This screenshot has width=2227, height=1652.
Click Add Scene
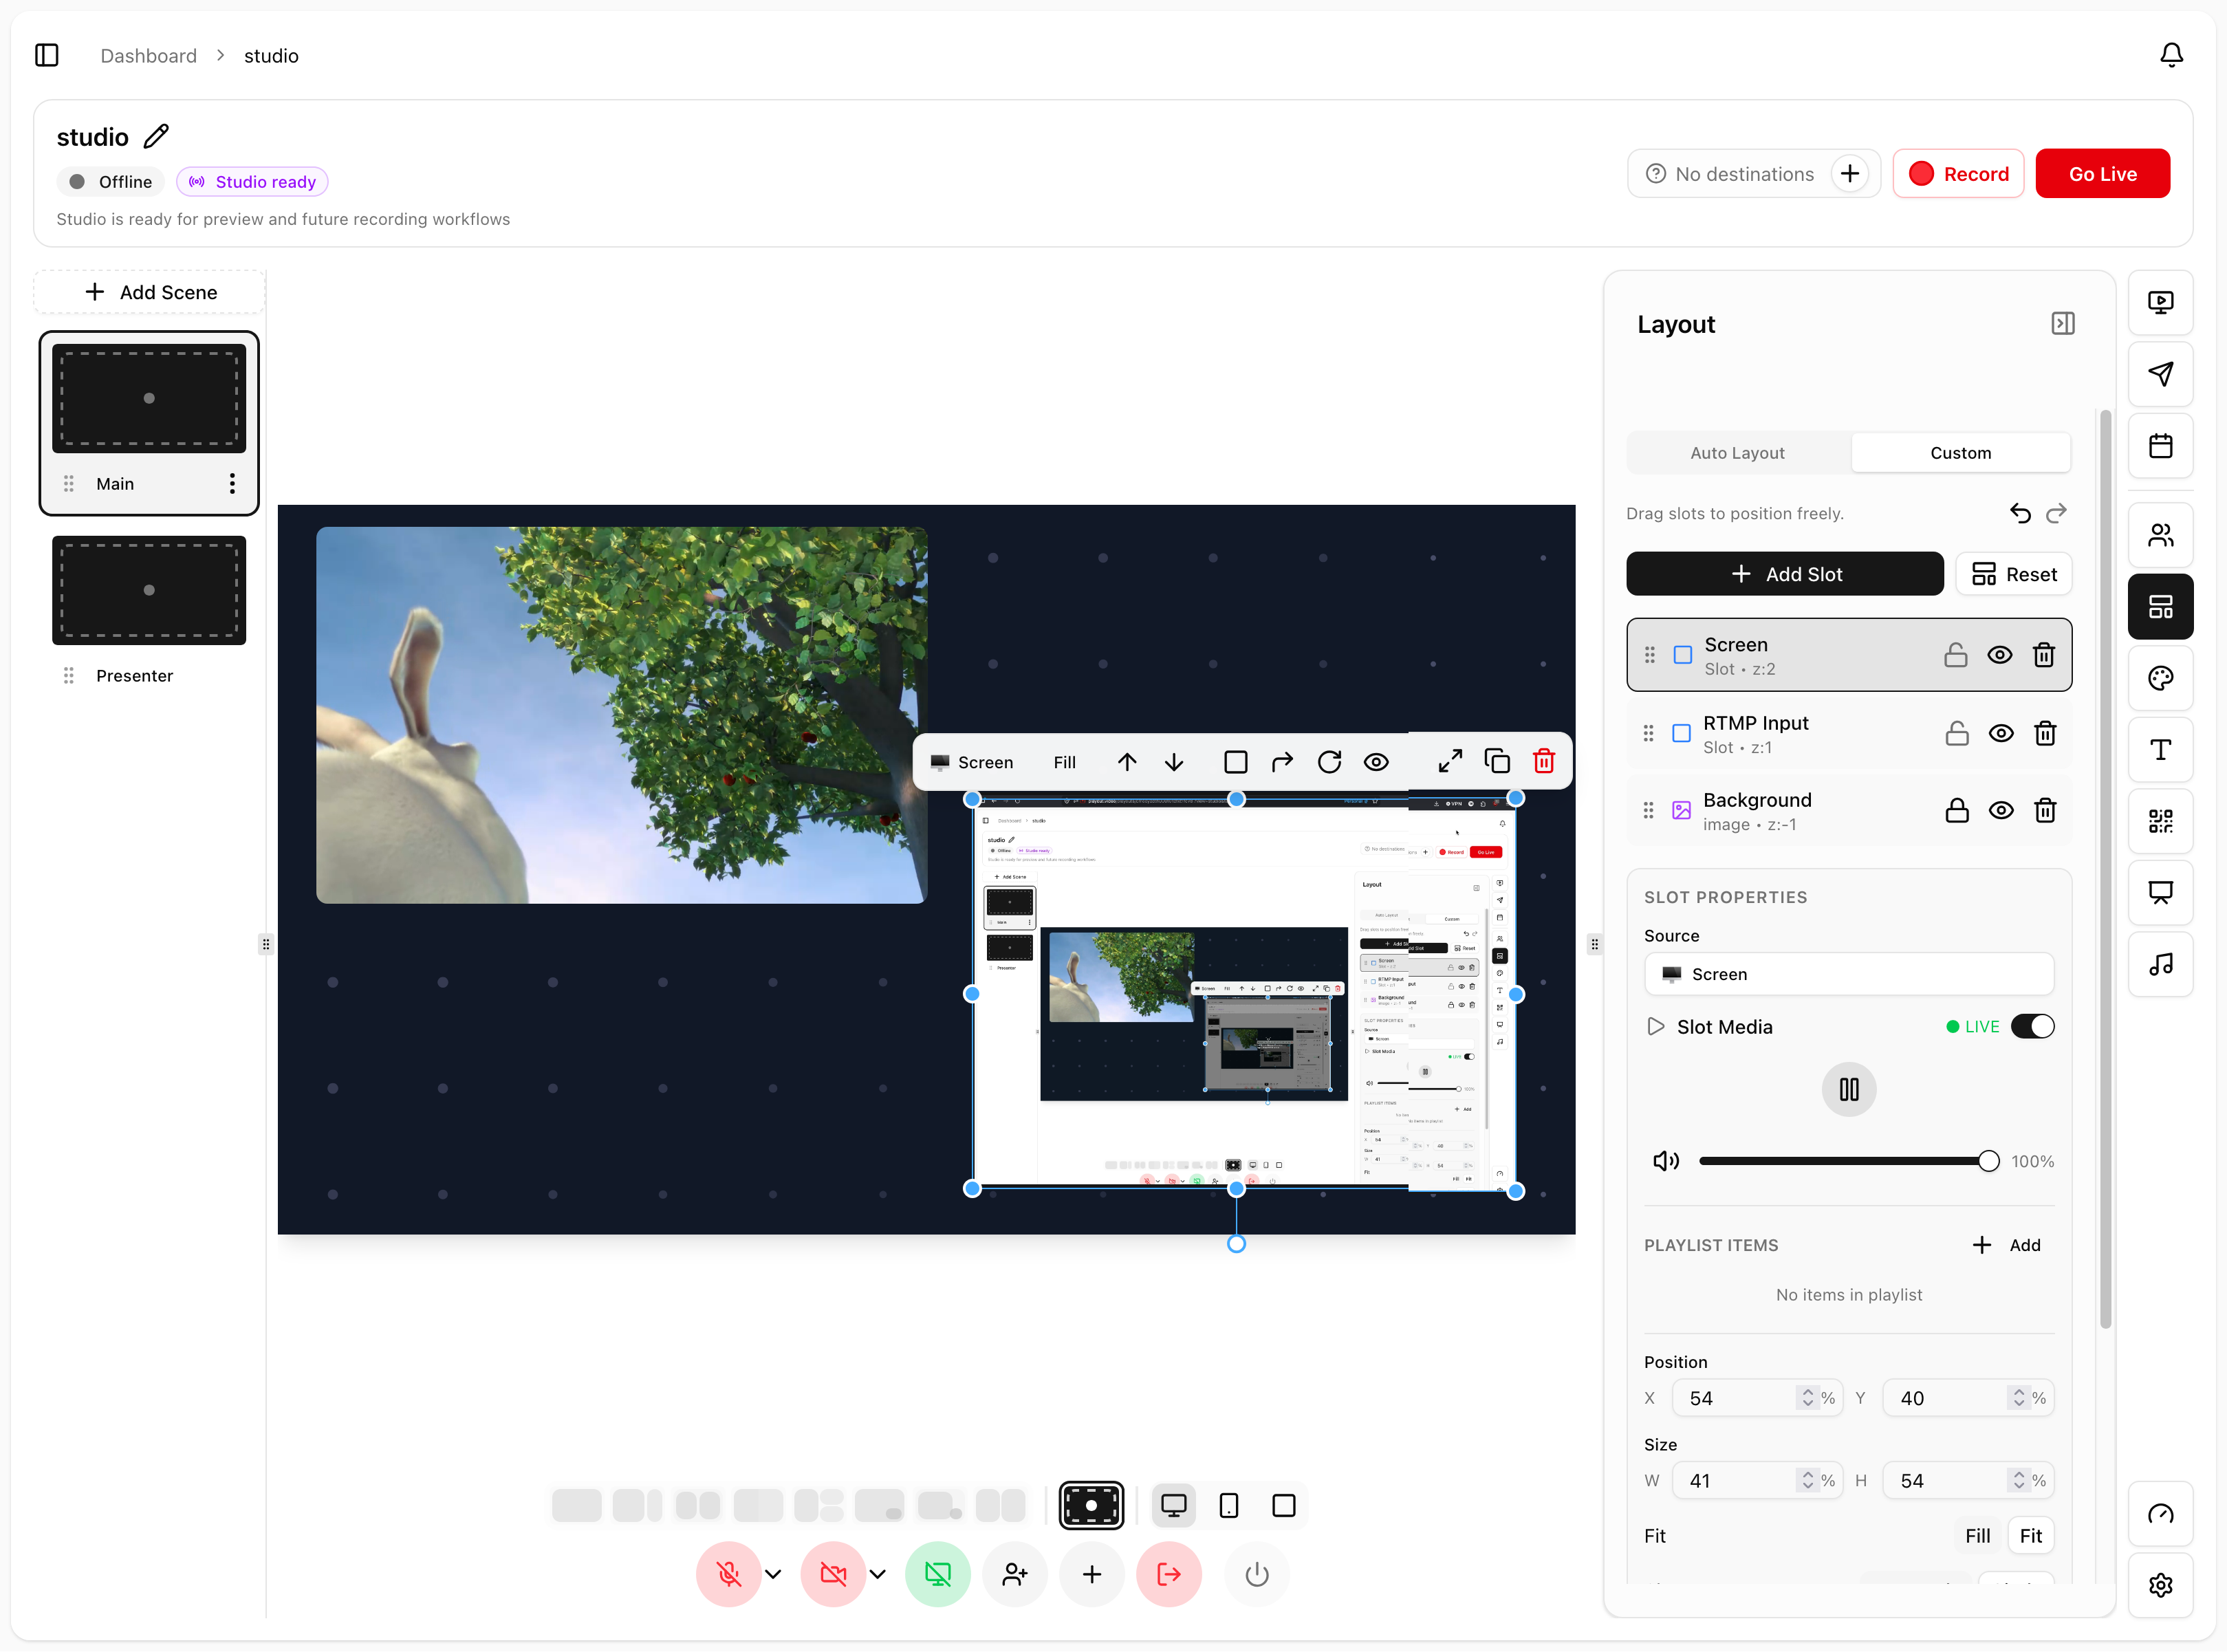pos(150,292)
